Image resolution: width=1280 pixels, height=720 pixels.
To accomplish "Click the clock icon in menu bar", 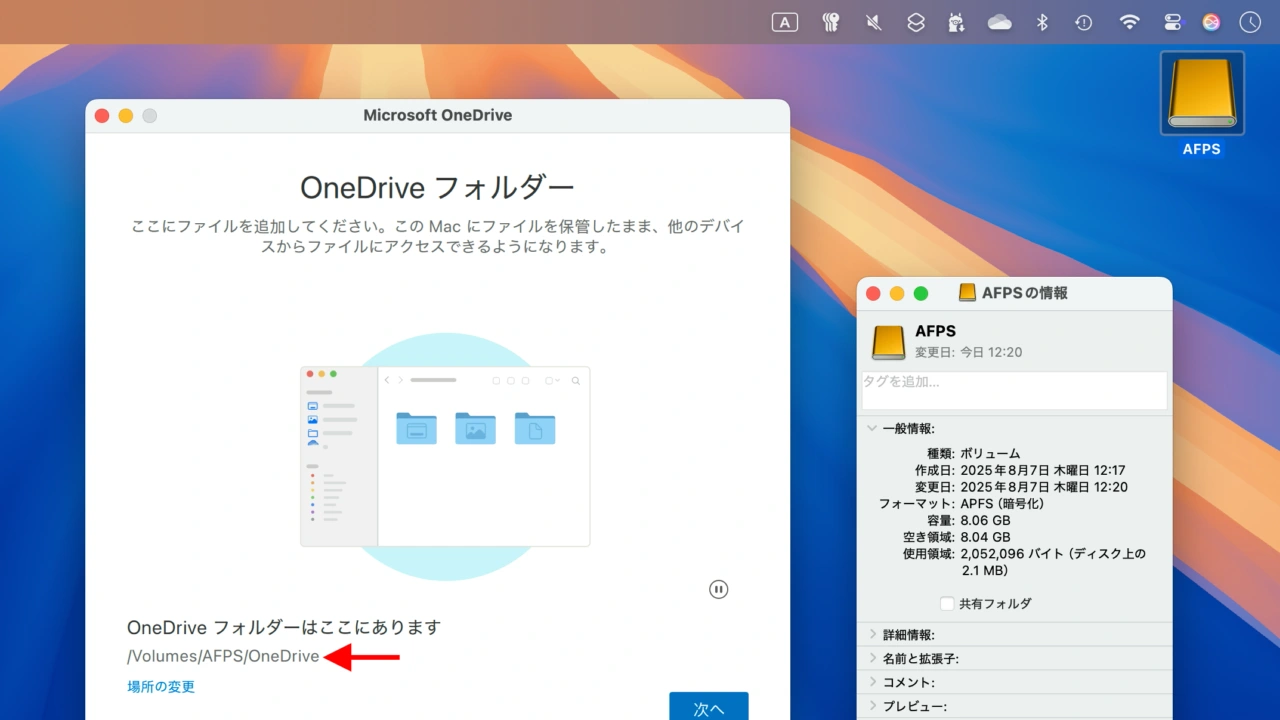I will [x=1250, y=22].
